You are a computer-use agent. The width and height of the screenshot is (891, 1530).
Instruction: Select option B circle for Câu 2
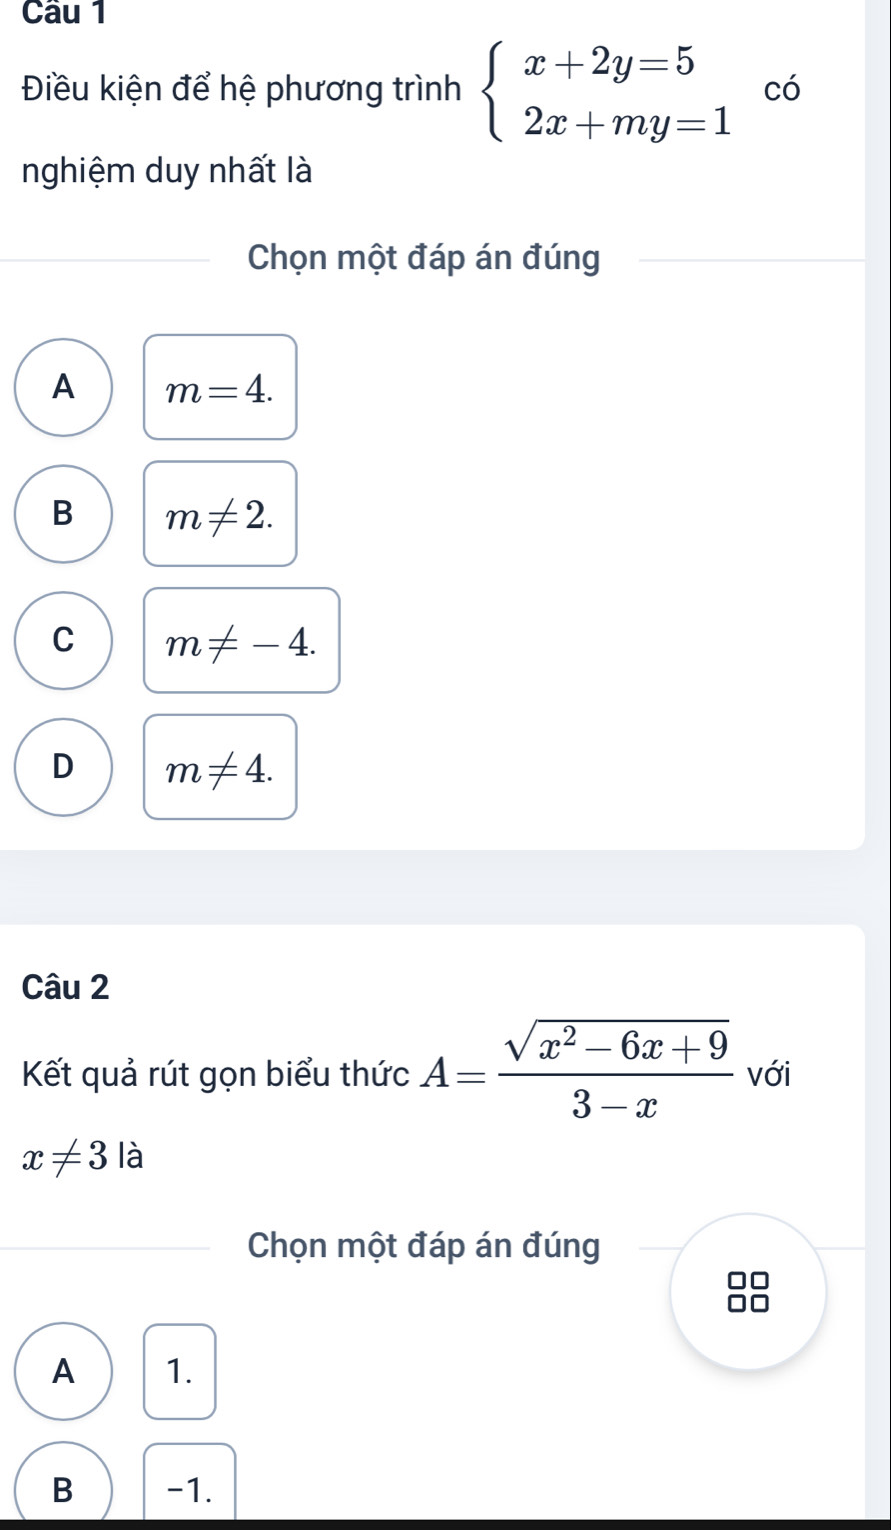pos(64,1487)
